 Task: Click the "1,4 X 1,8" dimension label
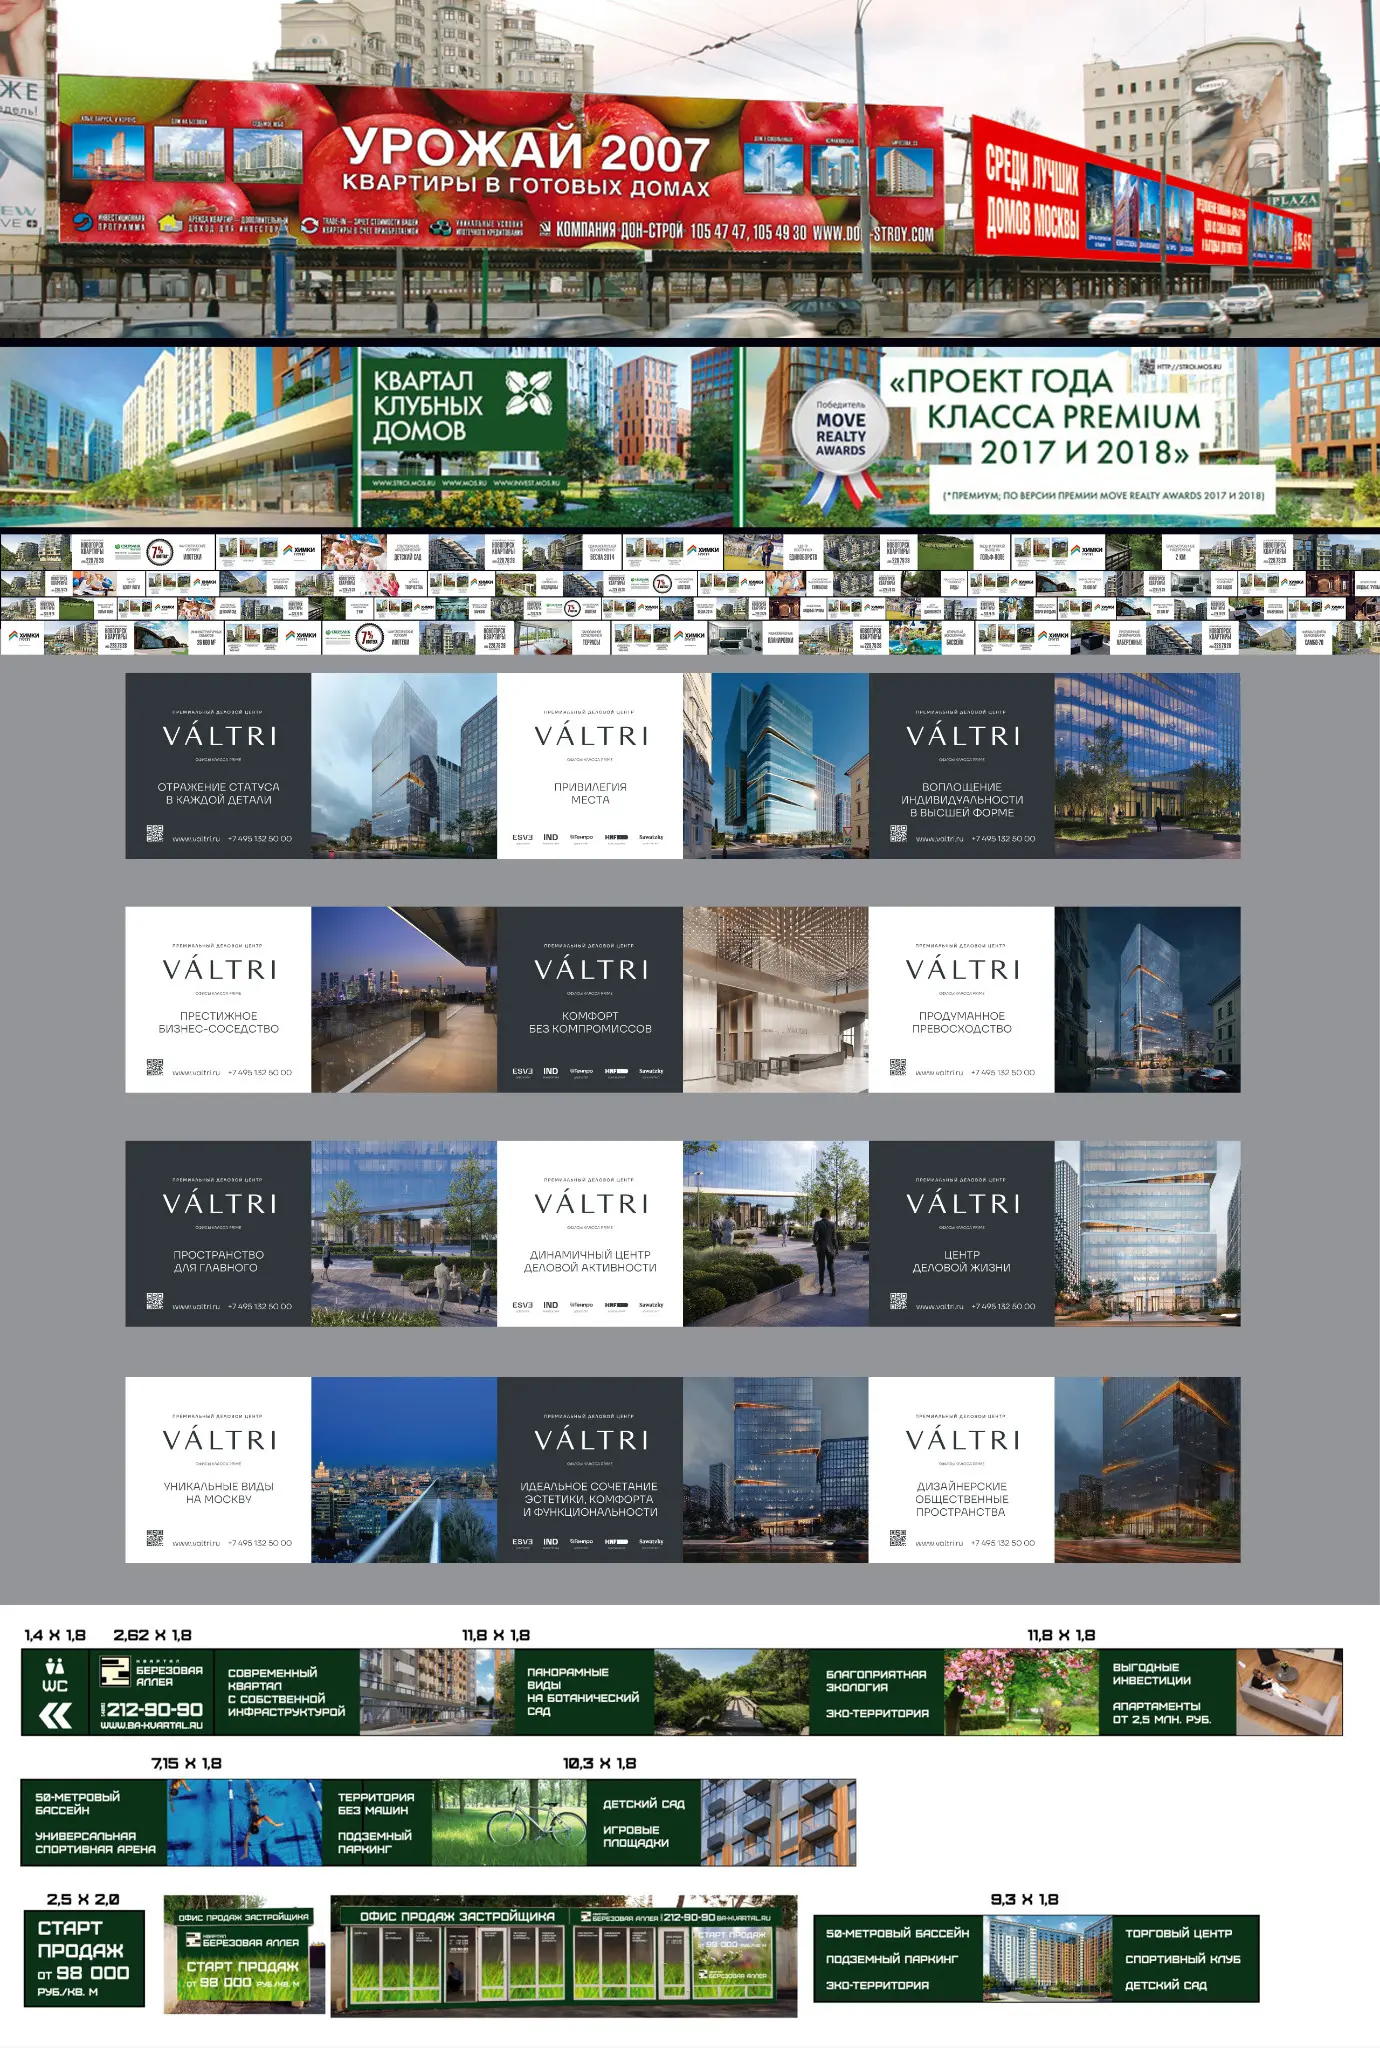coord(55,1635)
